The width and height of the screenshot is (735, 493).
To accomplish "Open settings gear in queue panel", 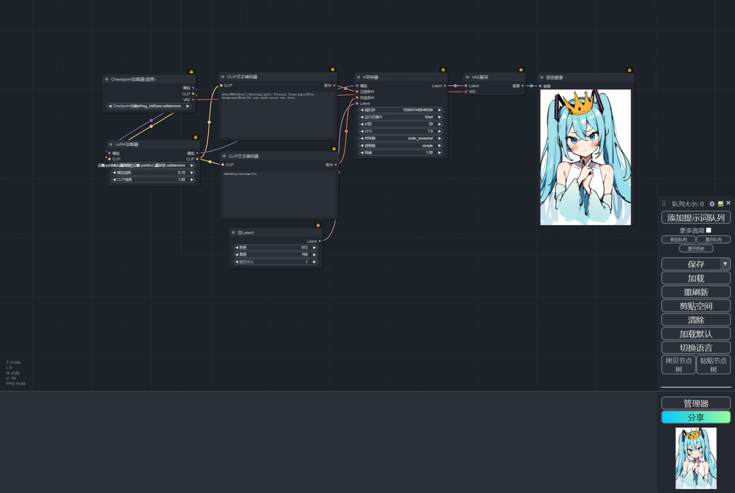I will point(712,204).
